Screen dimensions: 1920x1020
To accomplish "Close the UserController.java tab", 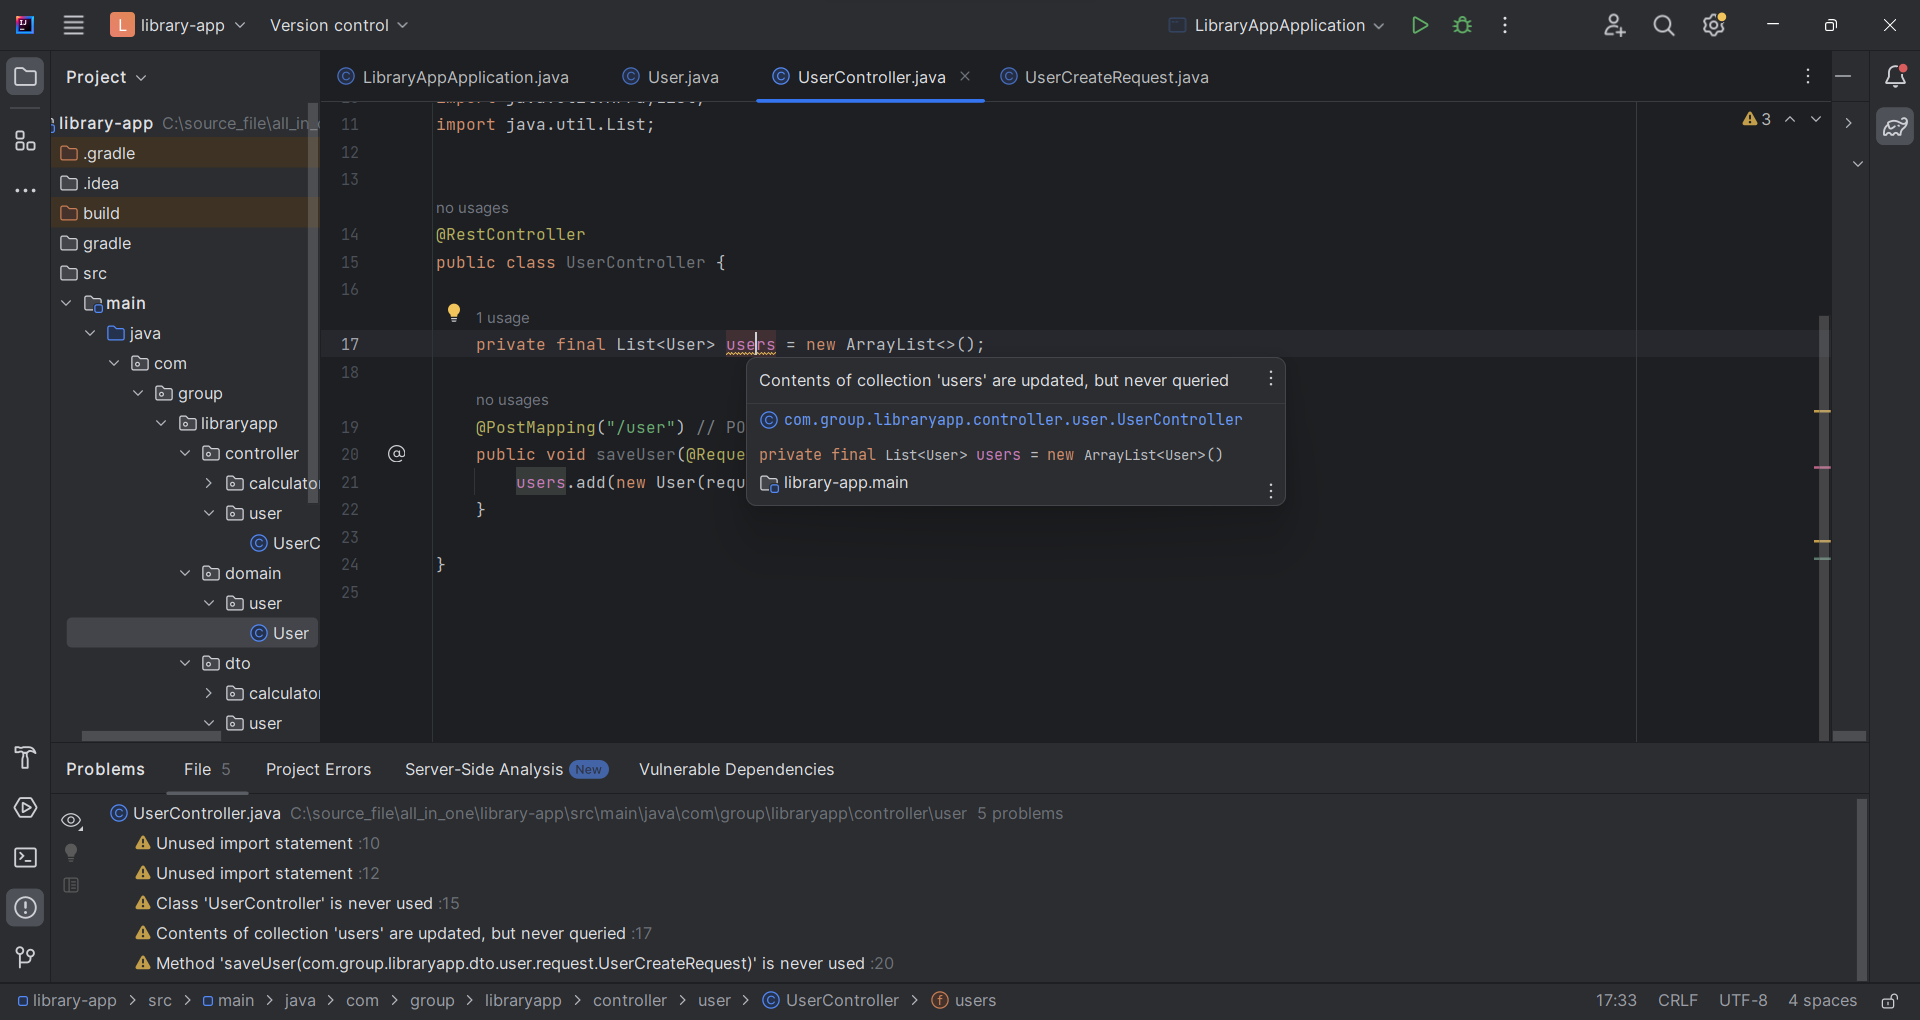I will coord(965,76).
